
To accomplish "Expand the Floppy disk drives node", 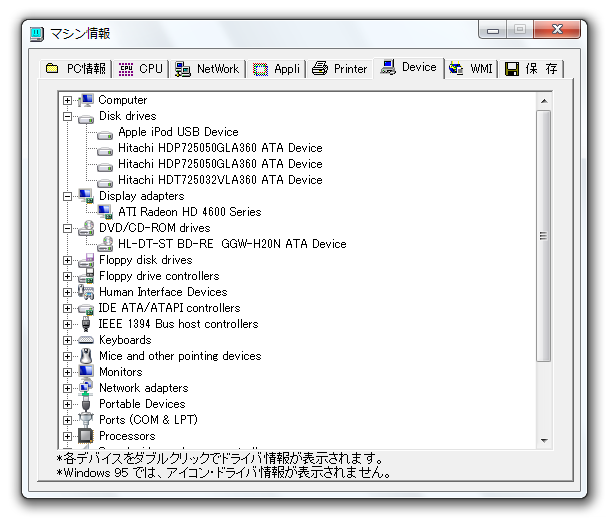I will tap(67, 260).
